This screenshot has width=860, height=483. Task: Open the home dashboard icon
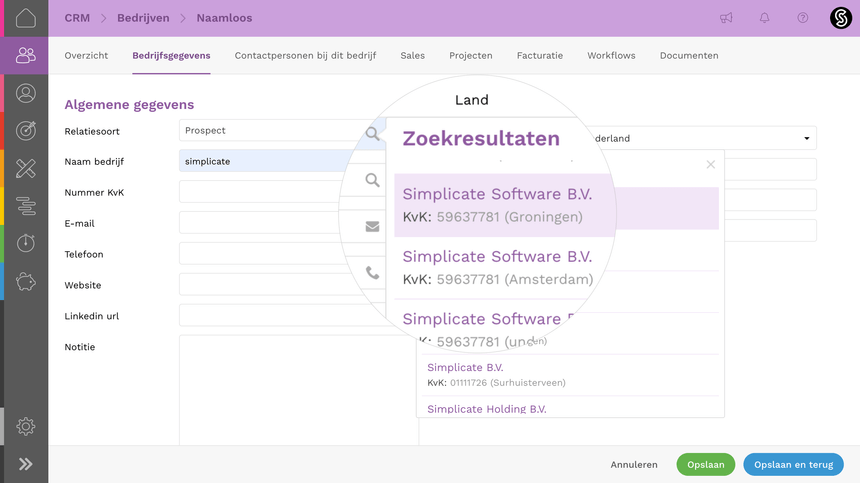25,18
